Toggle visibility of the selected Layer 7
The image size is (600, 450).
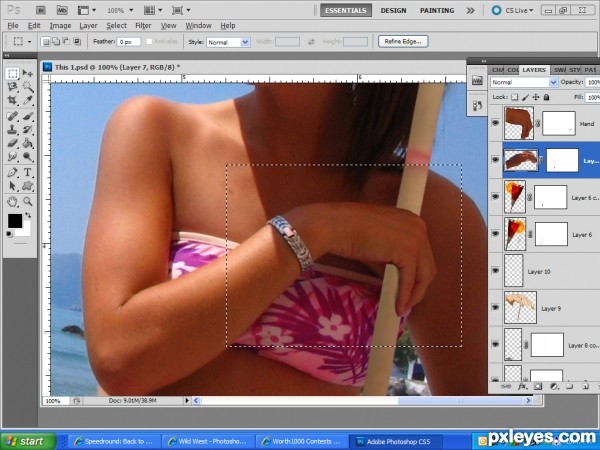[x=496, y=160]
